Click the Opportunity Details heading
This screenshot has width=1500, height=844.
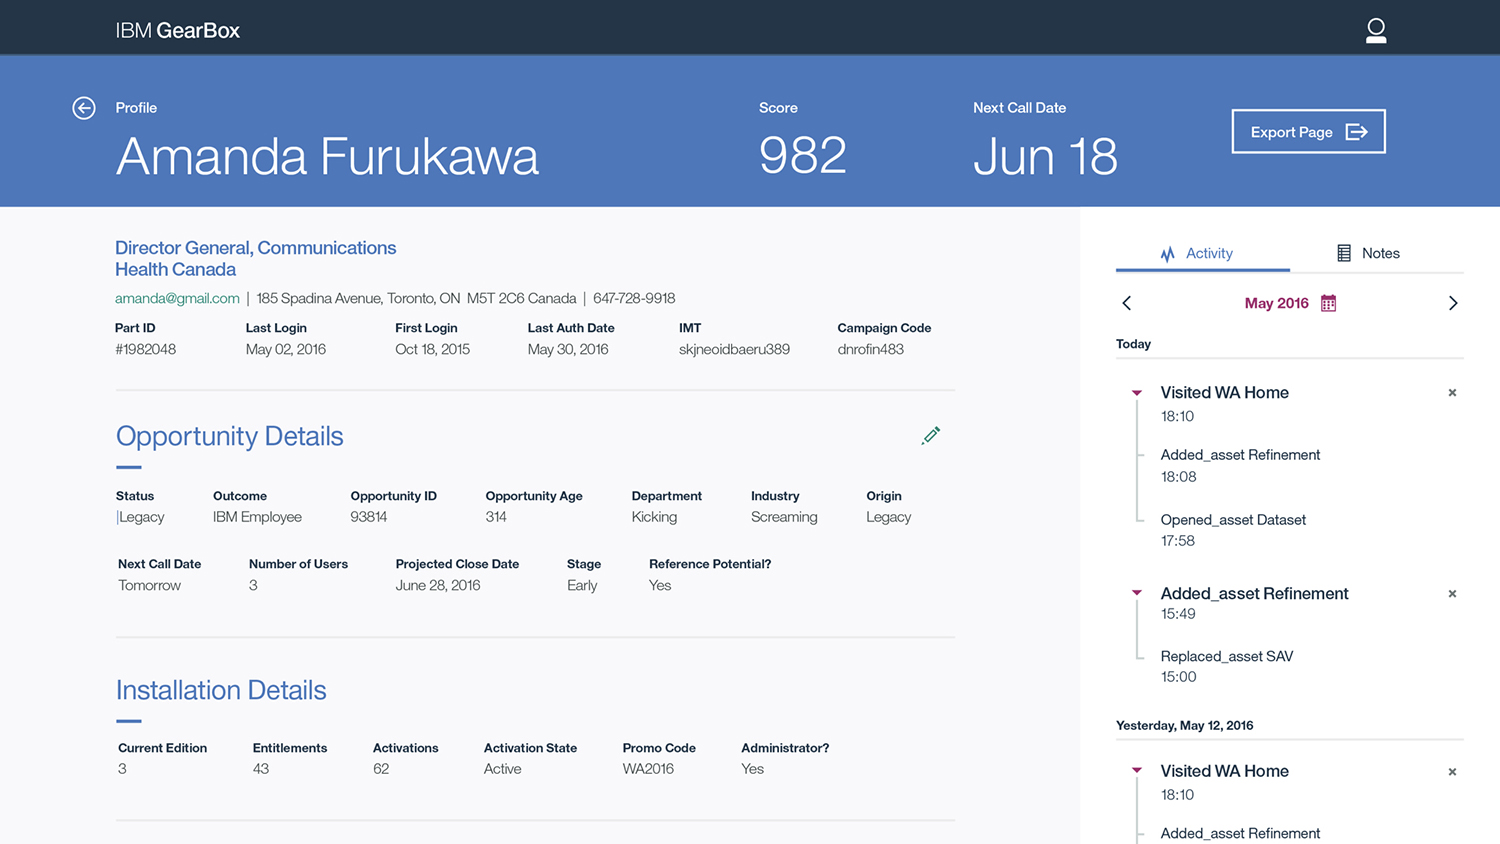pyautogui.click(x=229, y=436)
